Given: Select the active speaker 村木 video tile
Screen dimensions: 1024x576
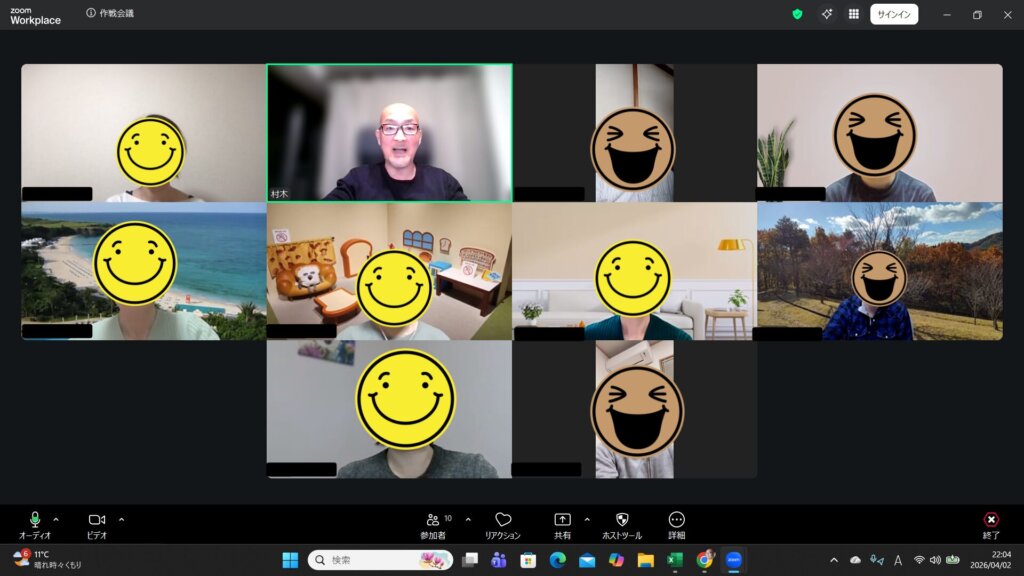Looking at the screenshot, I should click(x=389, y=132).
